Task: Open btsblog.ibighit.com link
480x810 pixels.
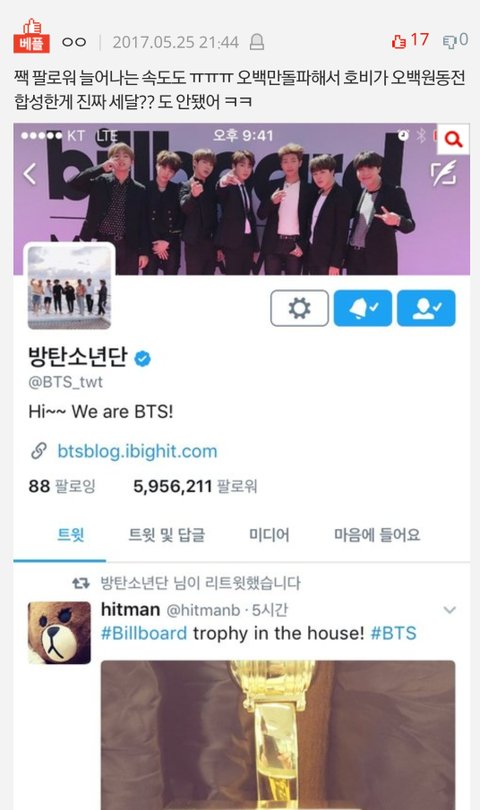Action: pyautogui.click(x=137, y=451)
